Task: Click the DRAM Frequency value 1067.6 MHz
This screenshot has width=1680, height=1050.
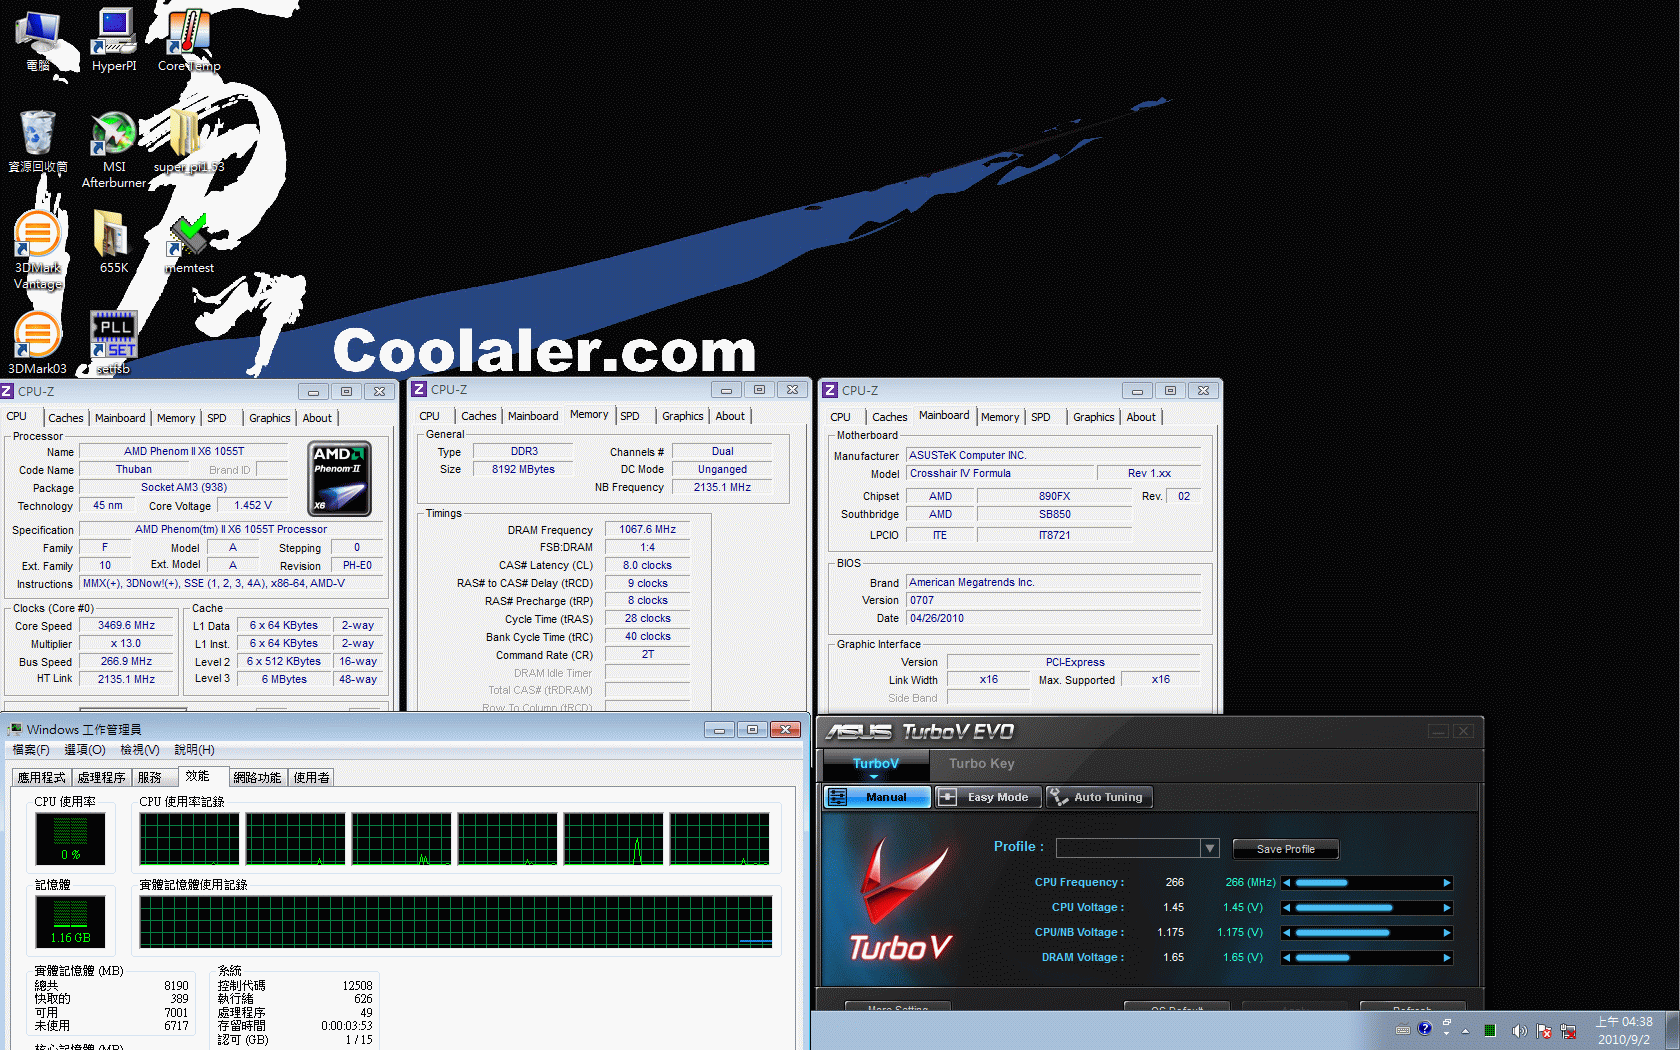Action: 648,529
